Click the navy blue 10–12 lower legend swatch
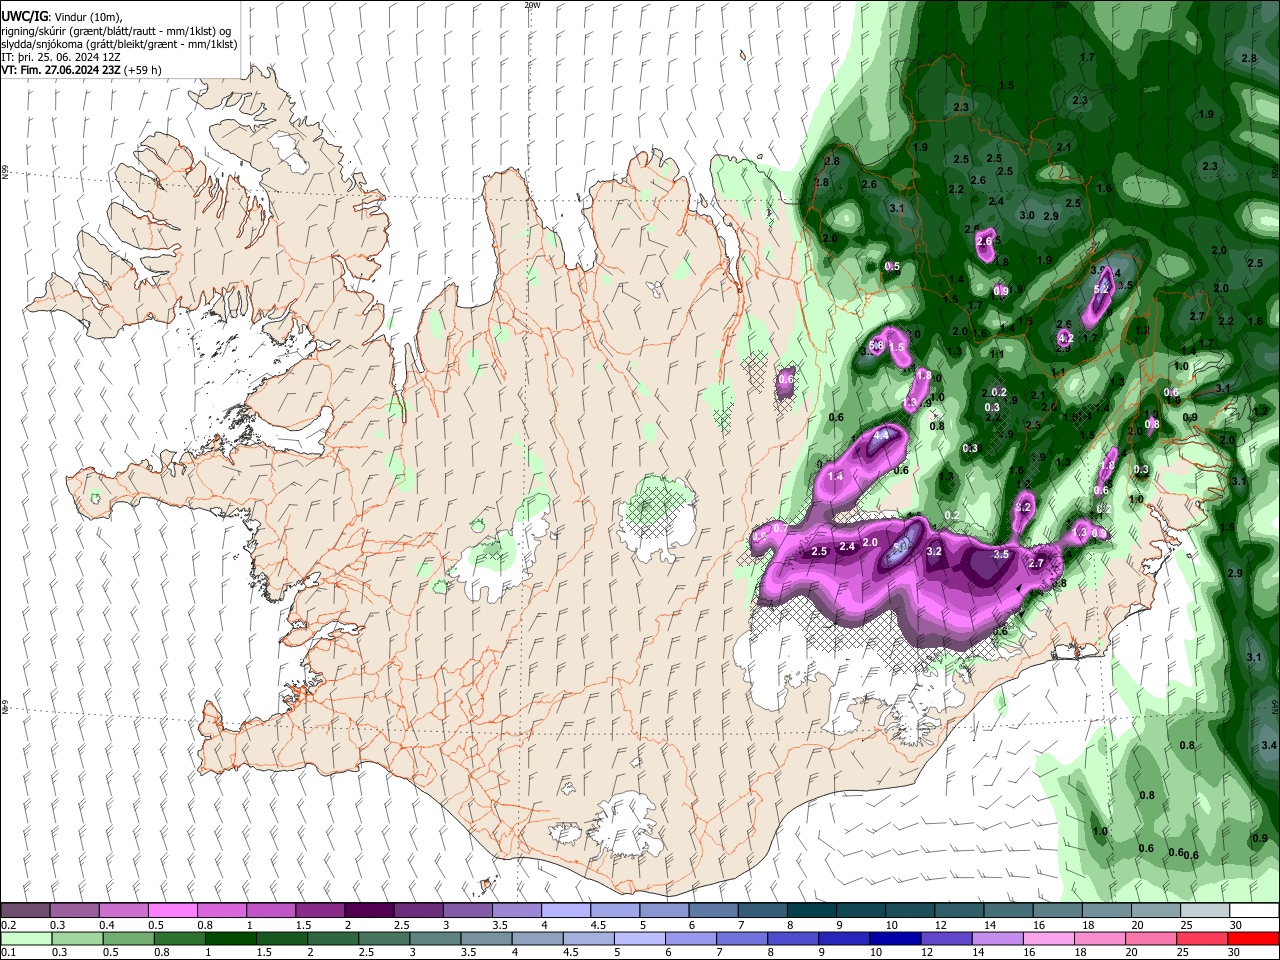This screenshot has width=1280, height=960. (x=895, y=939)
